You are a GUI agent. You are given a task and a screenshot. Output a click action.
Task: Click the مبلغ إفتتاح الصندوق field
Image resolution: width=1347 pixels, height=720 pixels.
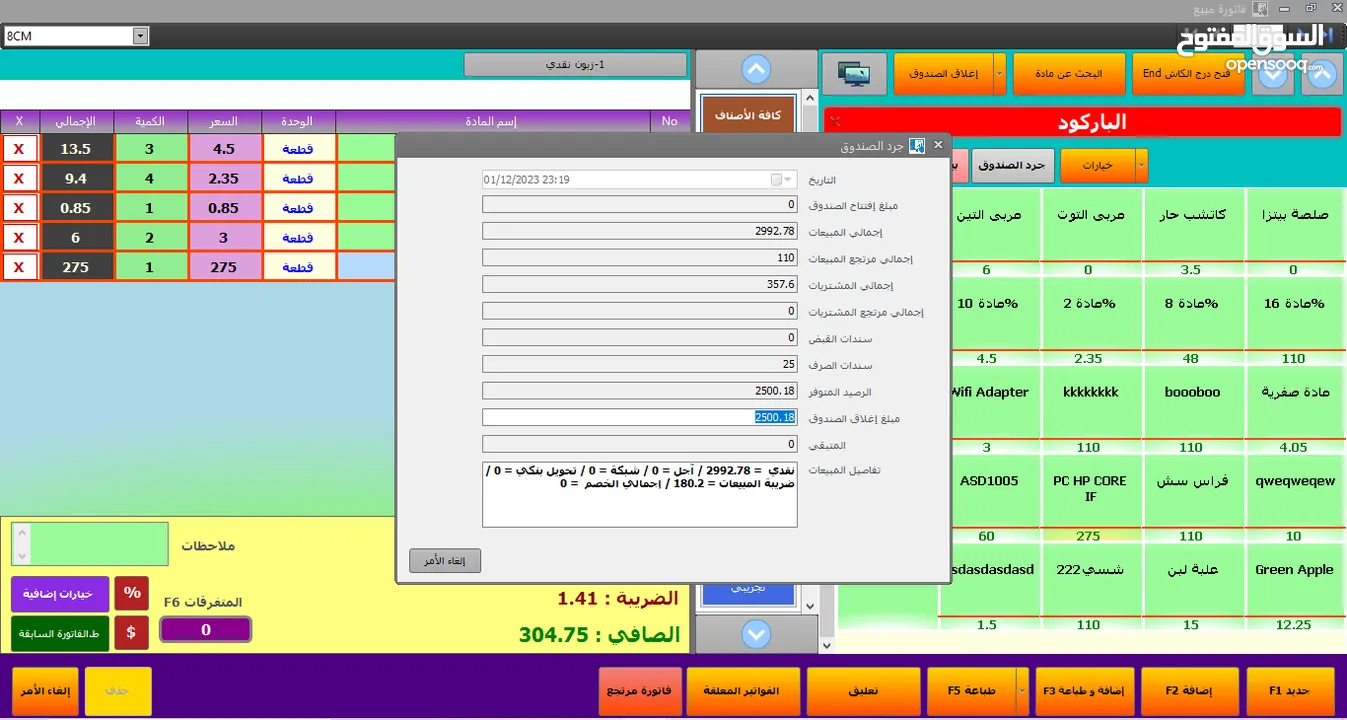pyautogui.click(x=640, y=205)
